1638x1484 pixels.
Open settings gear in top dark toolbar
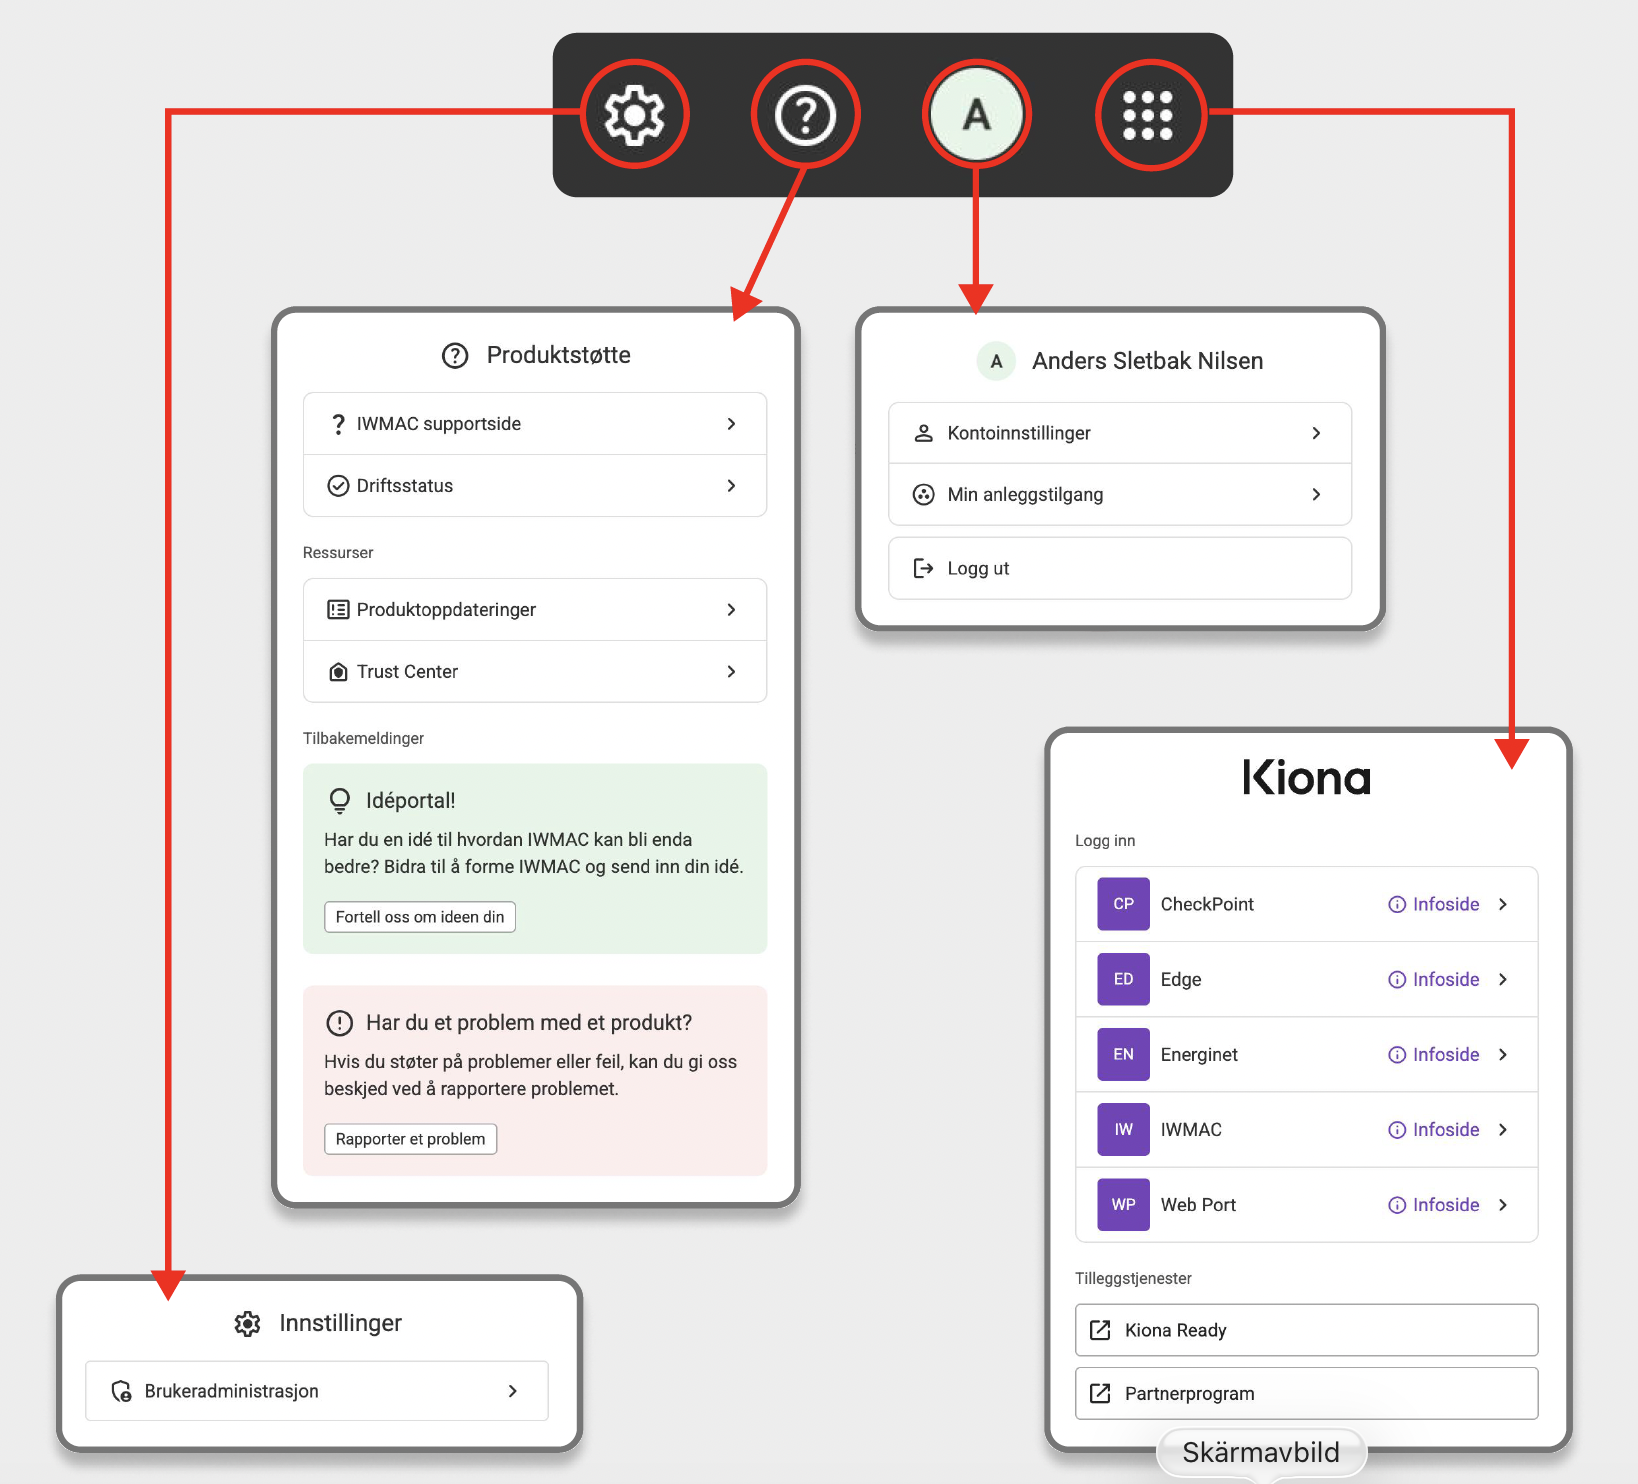634,115
